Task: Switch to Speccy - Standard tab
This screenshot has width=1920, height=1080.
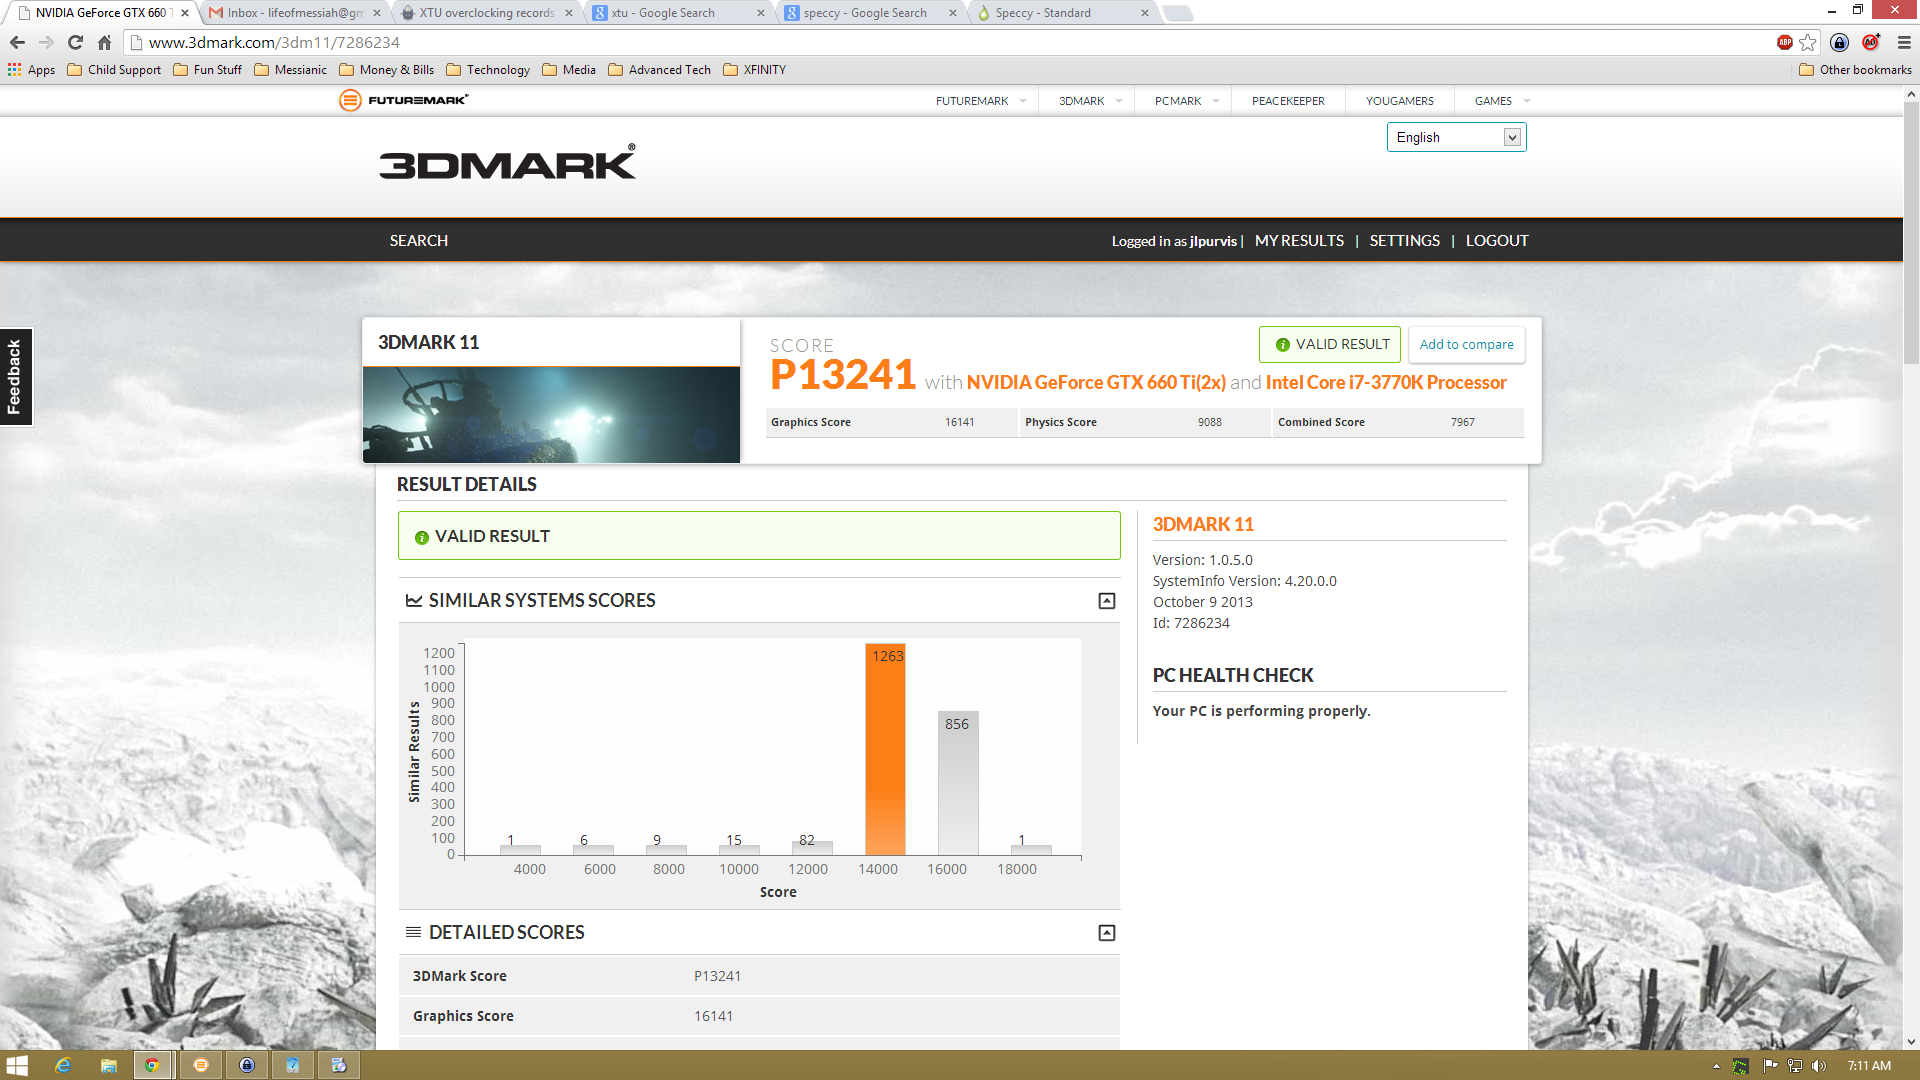Action: 1062,13
